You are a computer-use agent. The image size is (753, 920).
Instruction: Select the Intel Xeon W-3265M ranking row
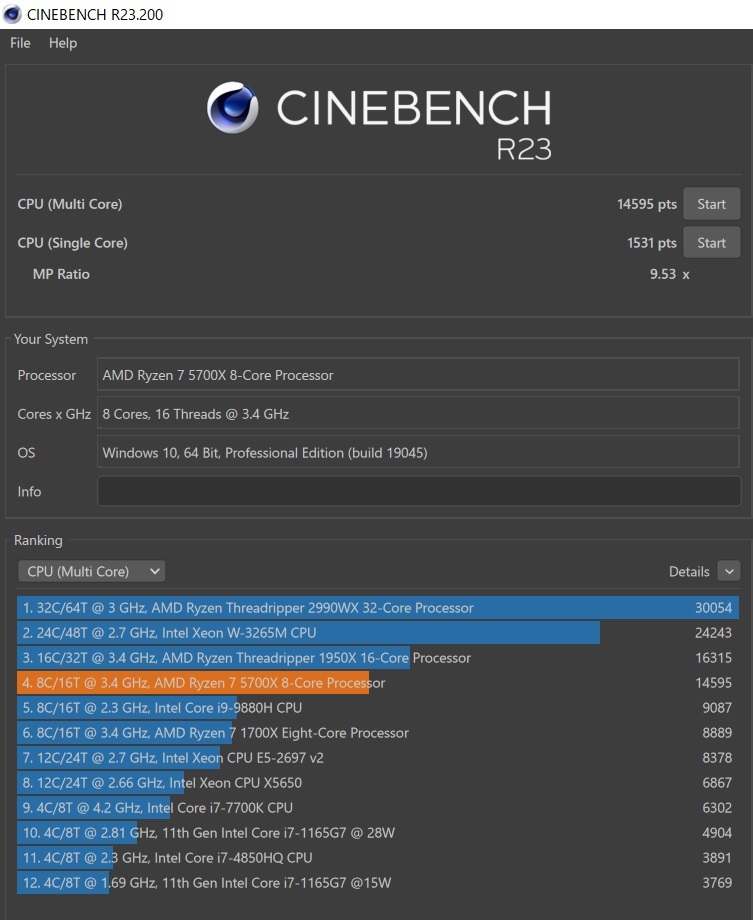377,633
